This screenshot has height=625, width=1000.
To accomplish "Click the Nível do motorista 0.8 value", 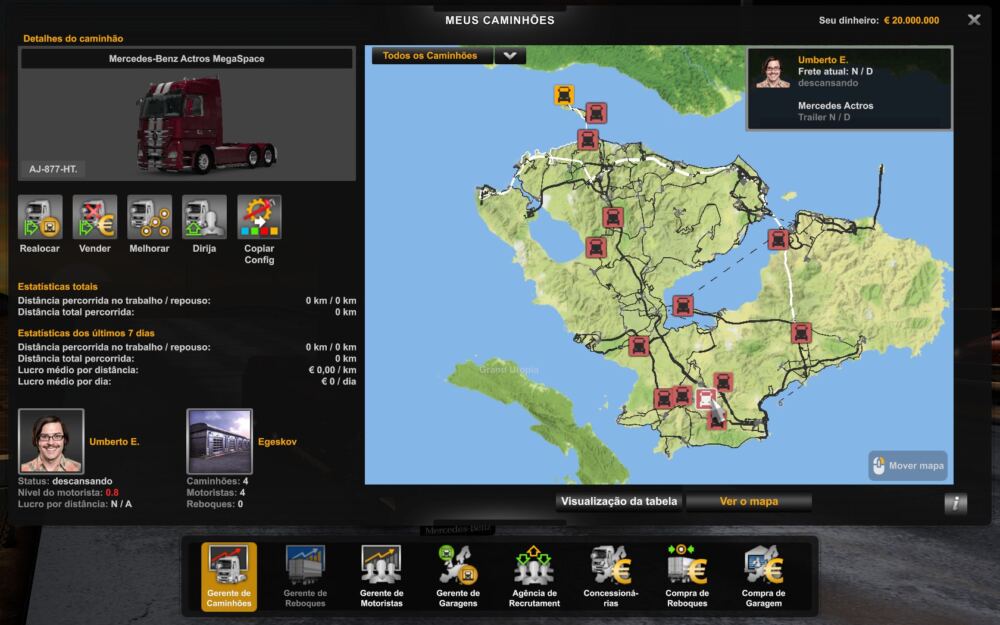I will coord(112,492).
